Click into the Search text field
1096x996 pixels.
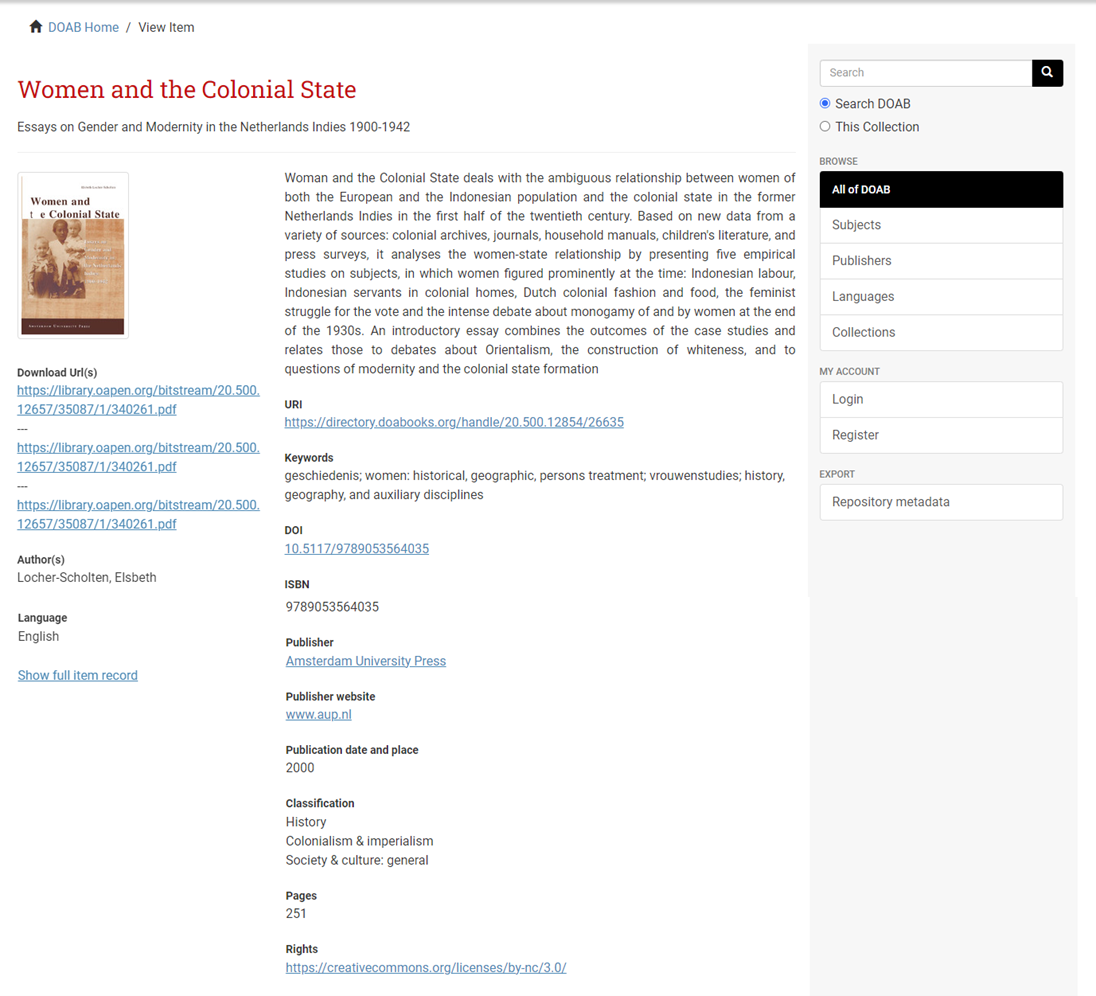coord(925,73)
